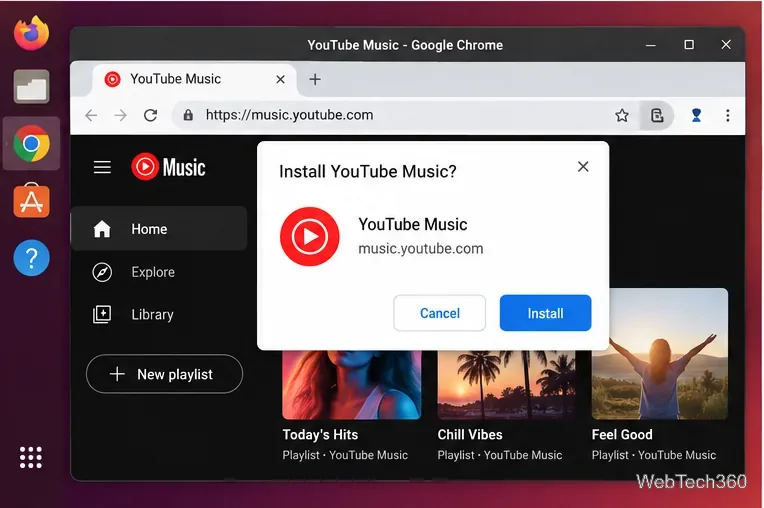Open the Chrome three-dot menu
The width and height of the screenshot is (764, 508).
coord(727,115)
